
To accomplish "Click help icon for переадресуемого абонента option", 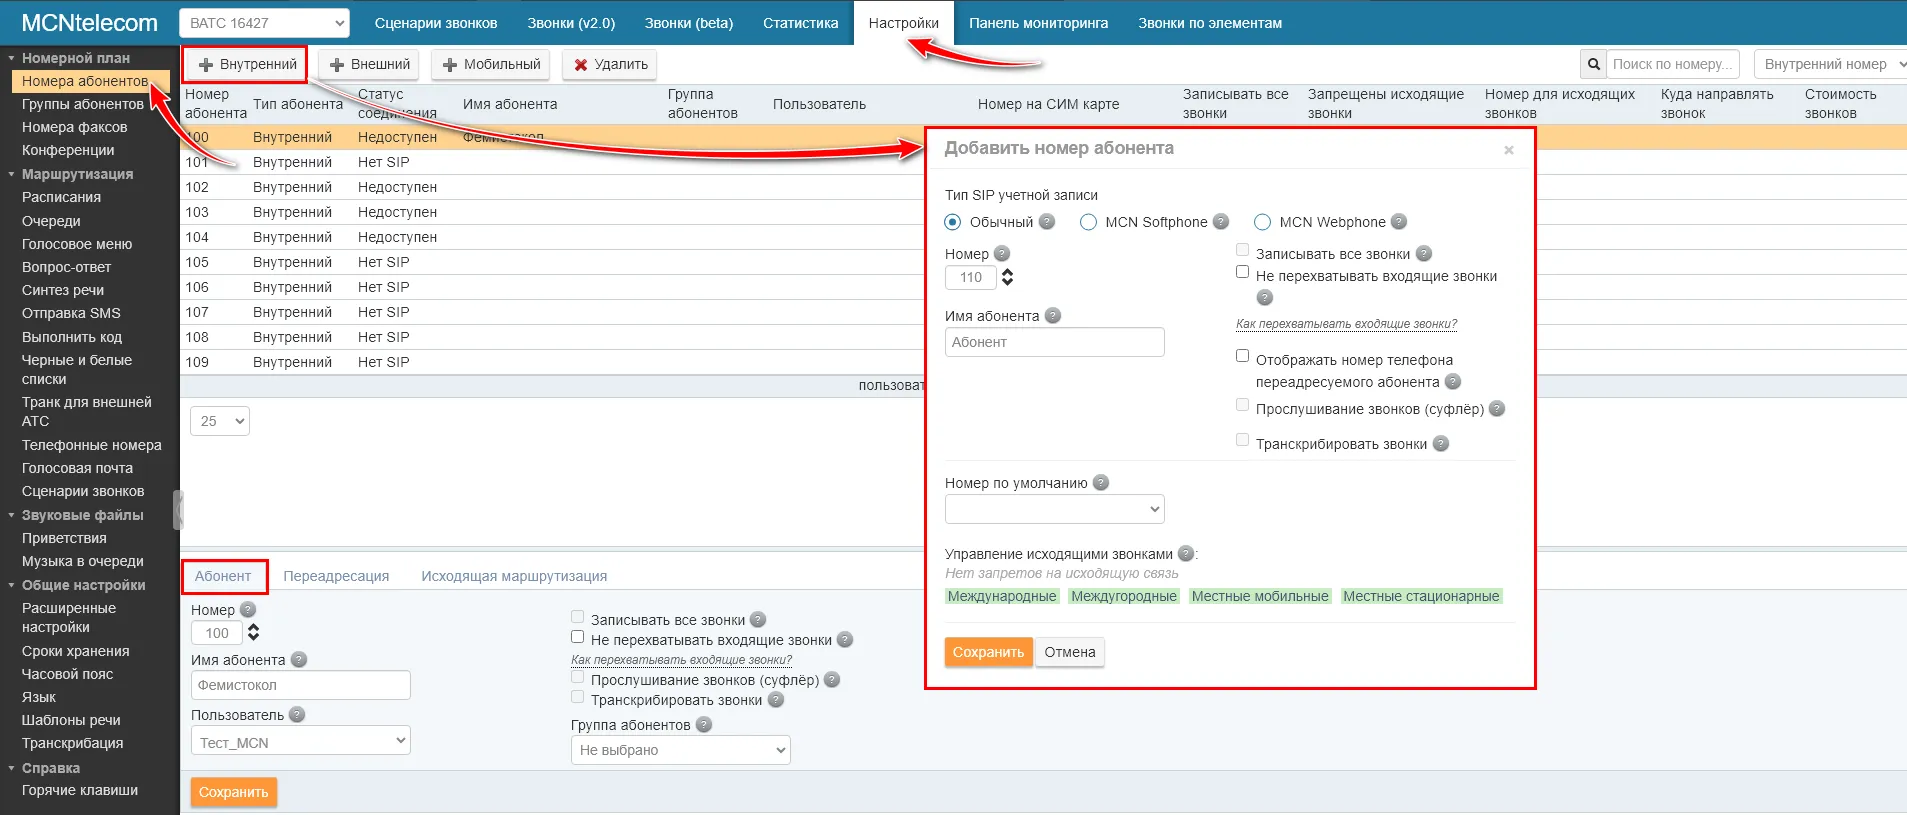I will tap(1453, 382).
